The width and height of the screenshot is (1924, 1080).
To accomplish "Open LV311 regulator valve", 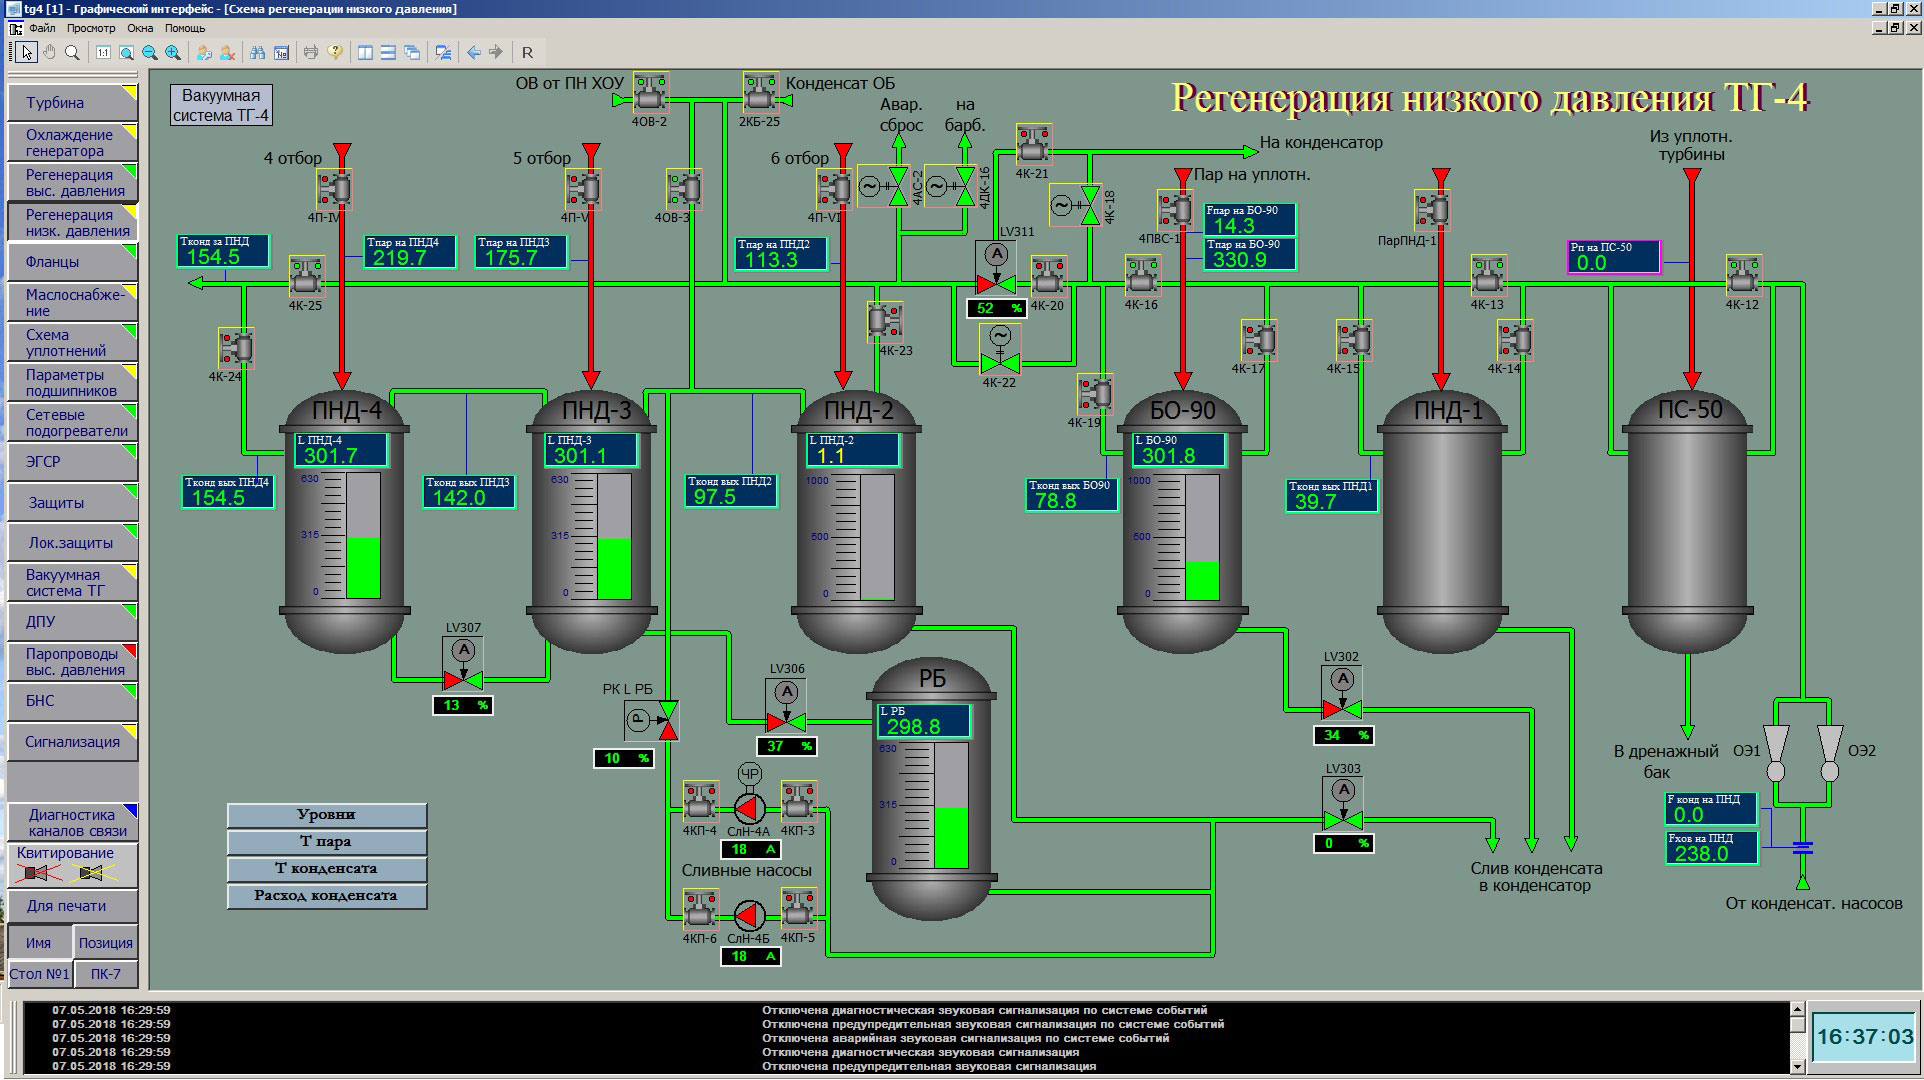I will (996, 267).
